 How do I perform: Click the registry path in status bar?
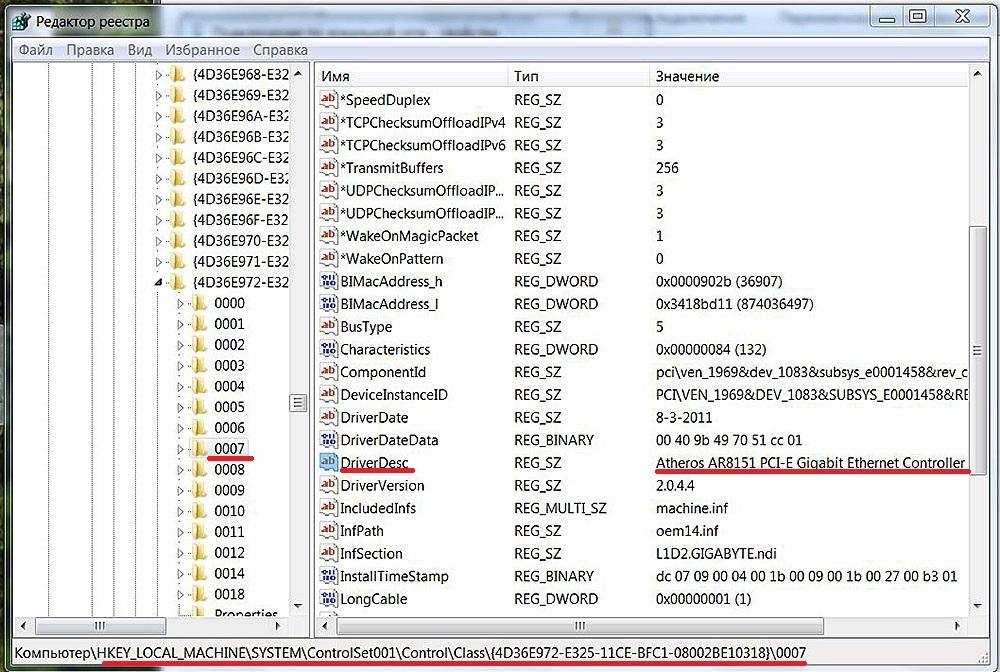click(409, 653)
